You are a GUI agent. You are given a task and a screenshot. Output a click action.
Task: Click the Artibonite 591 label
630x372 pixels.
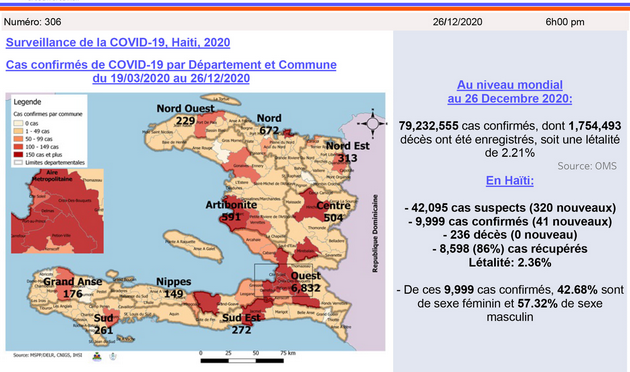(x=231, y=211)
